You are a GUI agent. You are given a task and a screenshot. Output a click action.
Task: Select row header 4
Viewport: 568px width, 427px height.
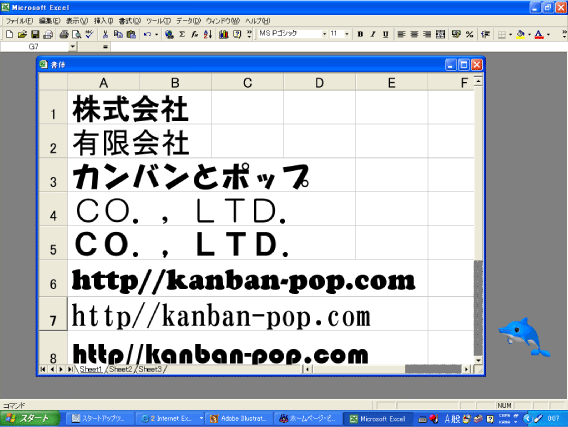[53, 209]
